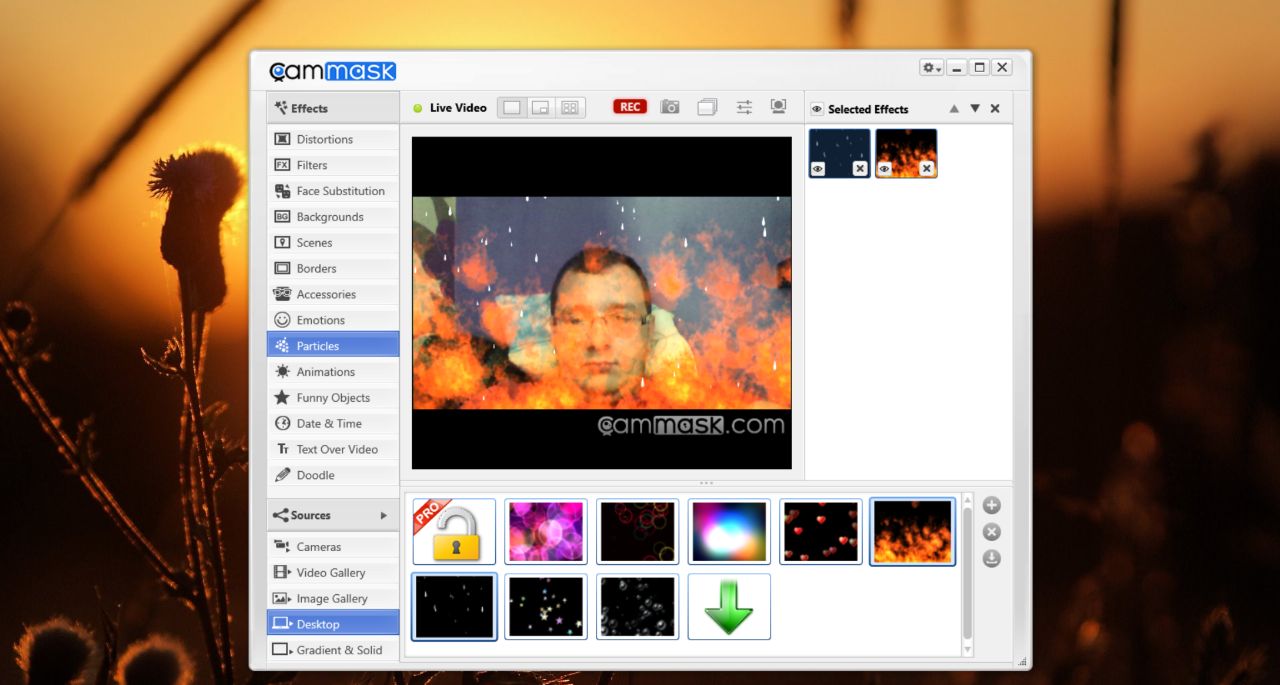
Task: Click the Effects panel header
Action: coord(333,108)
